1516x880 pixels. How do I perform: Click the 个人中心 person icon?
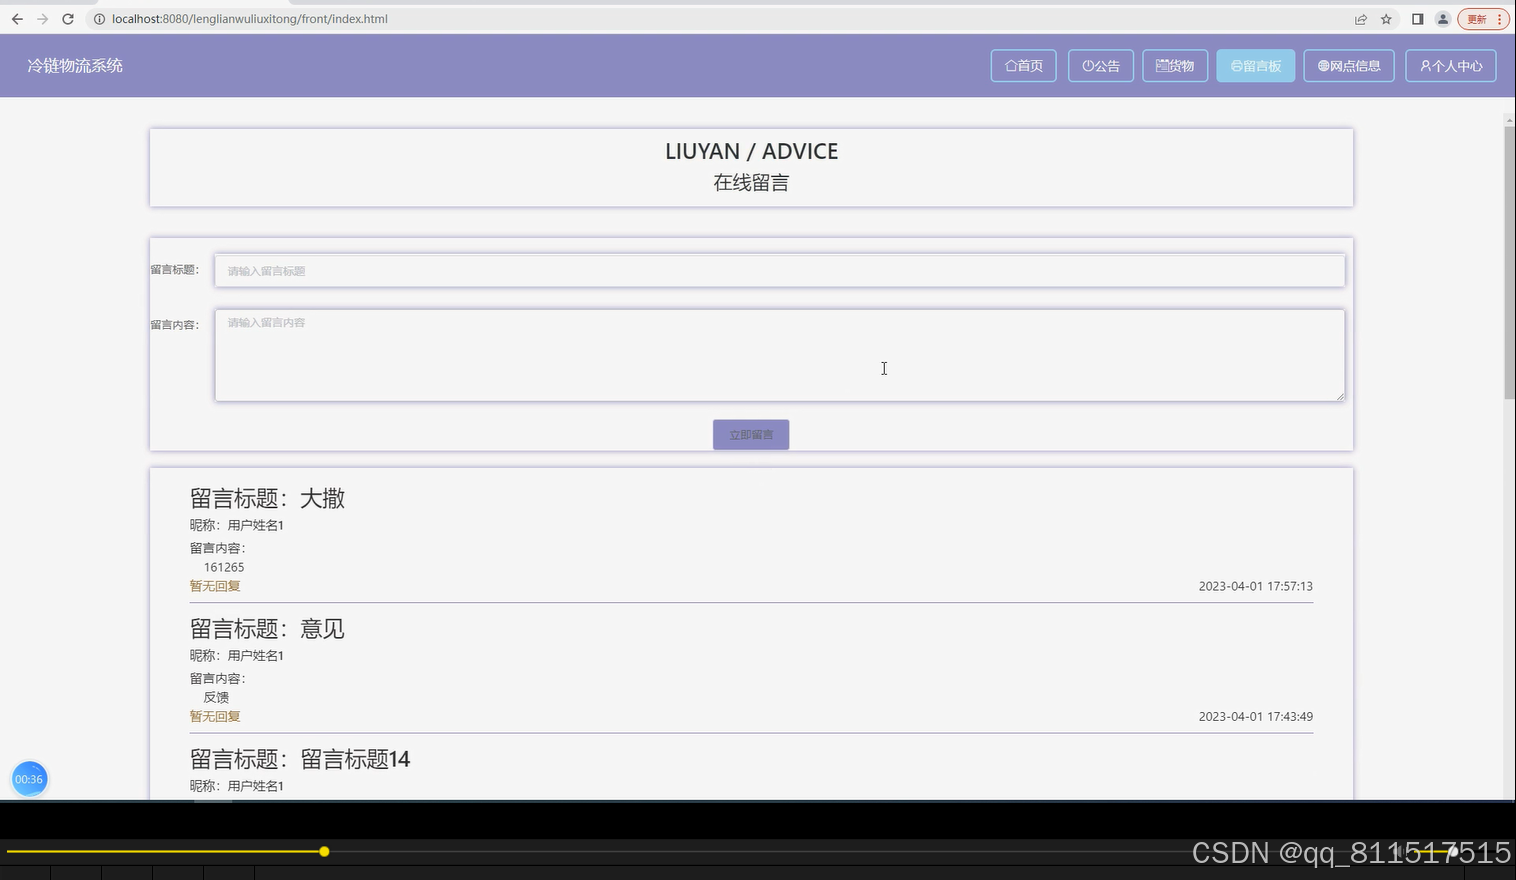point(1426,64)
